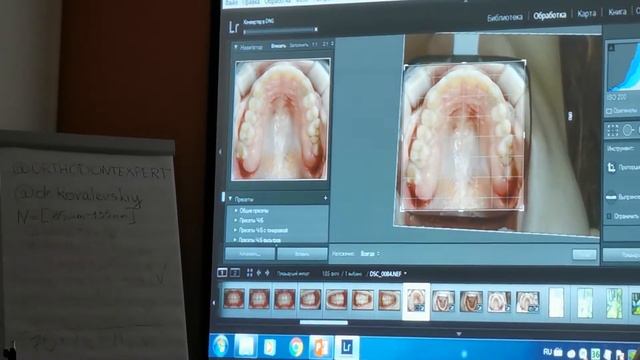640x360 pixels.
Task: Toggle second window display button 2
Action: [x=235, y=272]
